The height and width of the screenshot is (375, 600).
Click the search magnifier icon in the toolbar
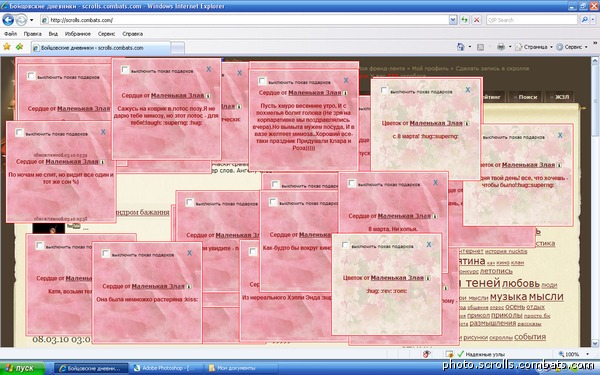[584, 20]
